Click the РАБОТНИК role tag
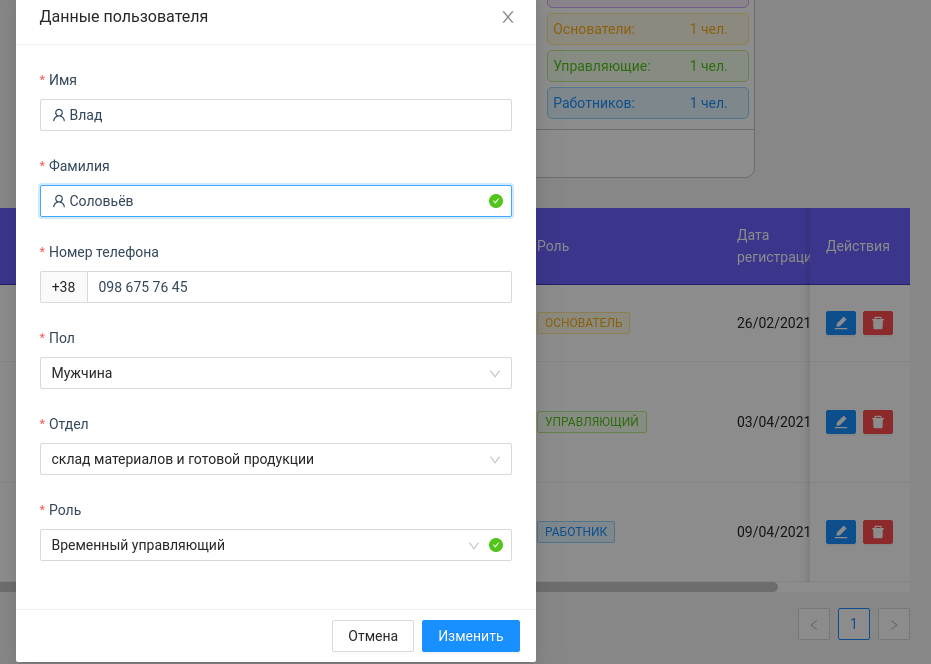The width and height of the screenshot is (931, 664). (575, 532)
